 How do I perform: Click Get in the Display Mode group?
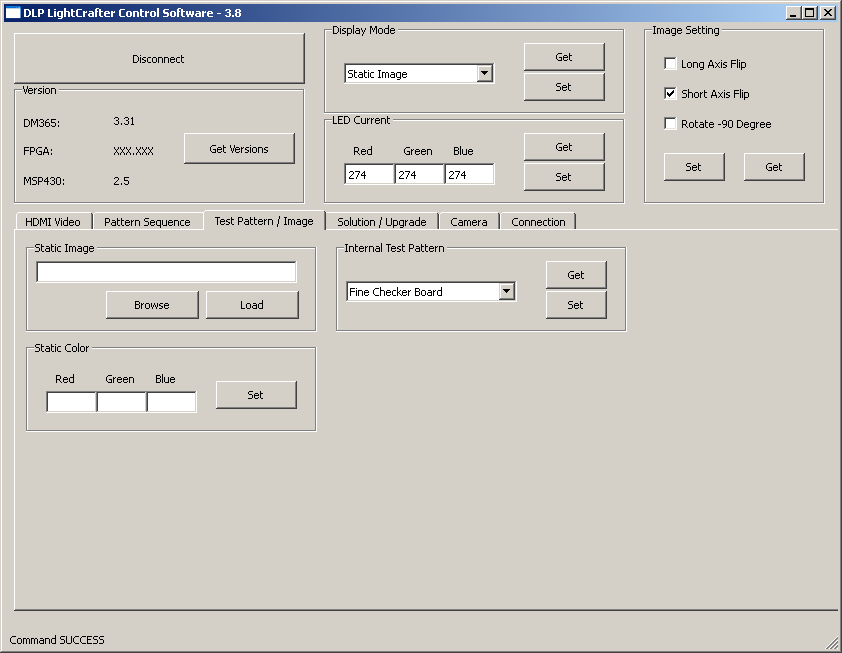point(564,57)
